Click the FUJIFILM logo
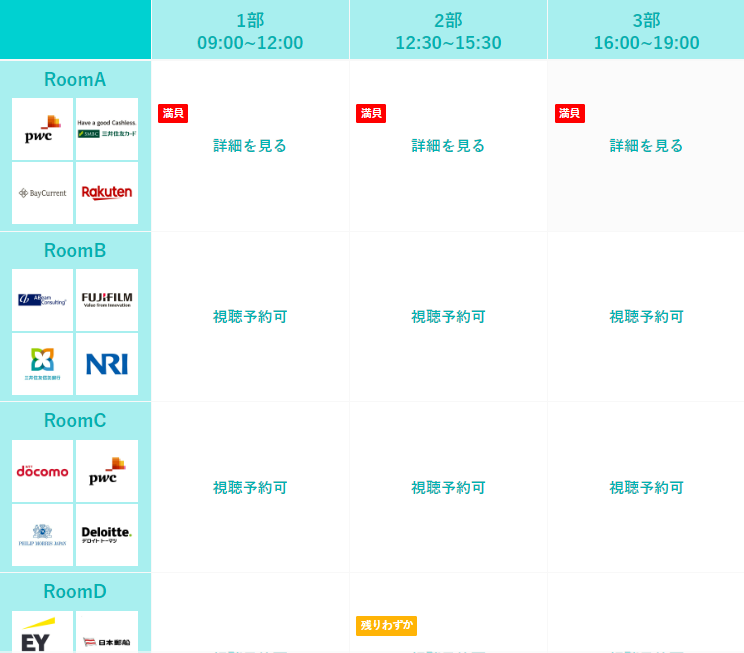 [x=107, y=300]
